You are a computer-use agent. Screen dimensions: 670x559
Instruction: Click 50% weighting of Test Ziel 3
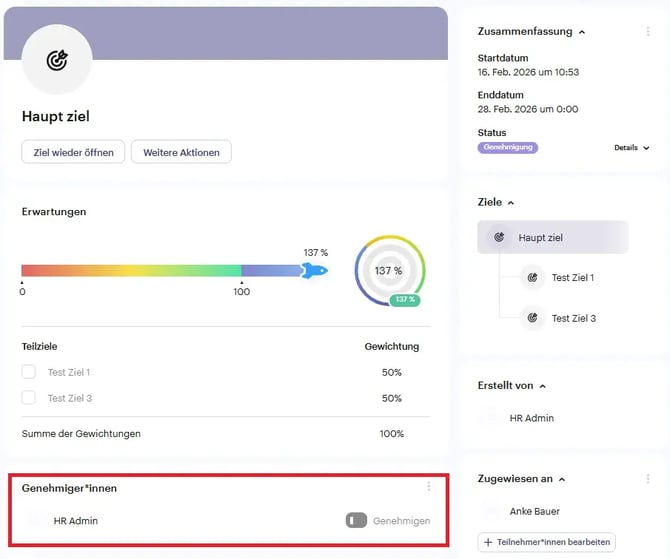tap(391, 398)
